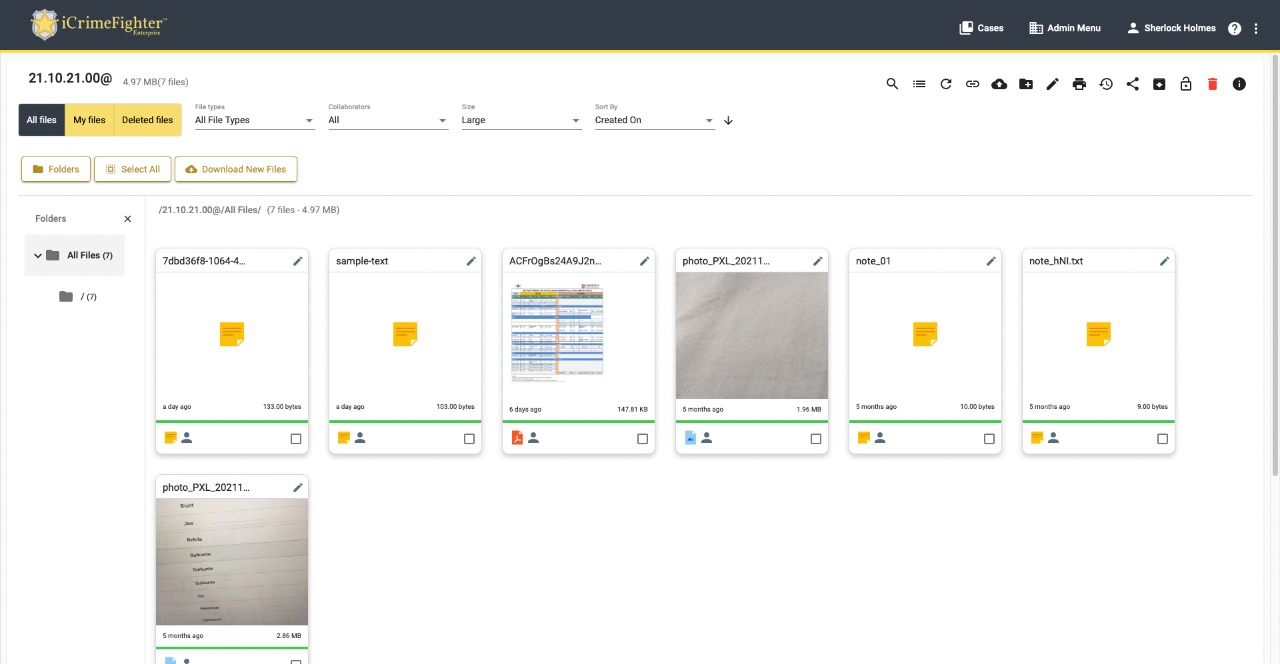Viewport: 1280px width, 664px height.
Task: Click the Download New Files button
Action: (x=236, y=169)
